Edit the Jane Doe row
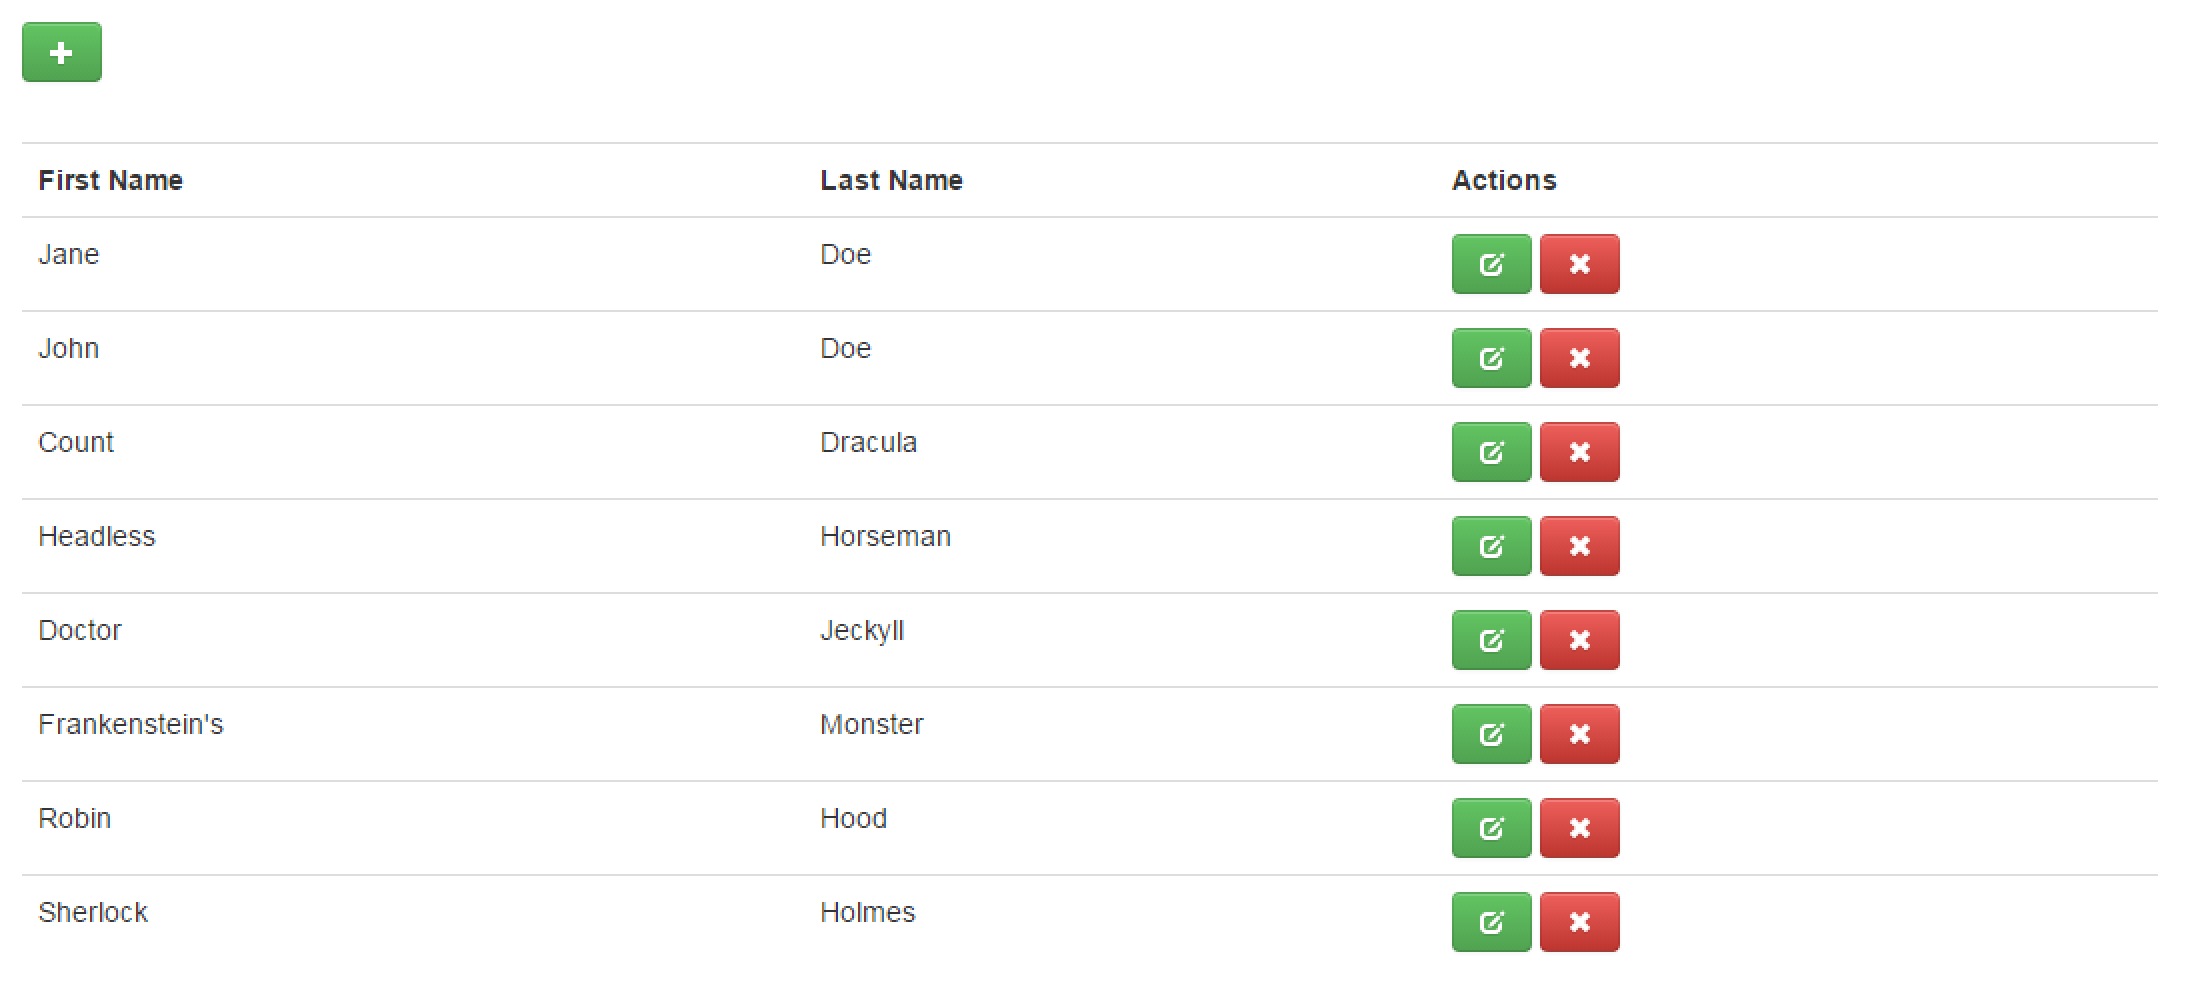This screenshot has height=992, width=2188. coord(1491,264)
